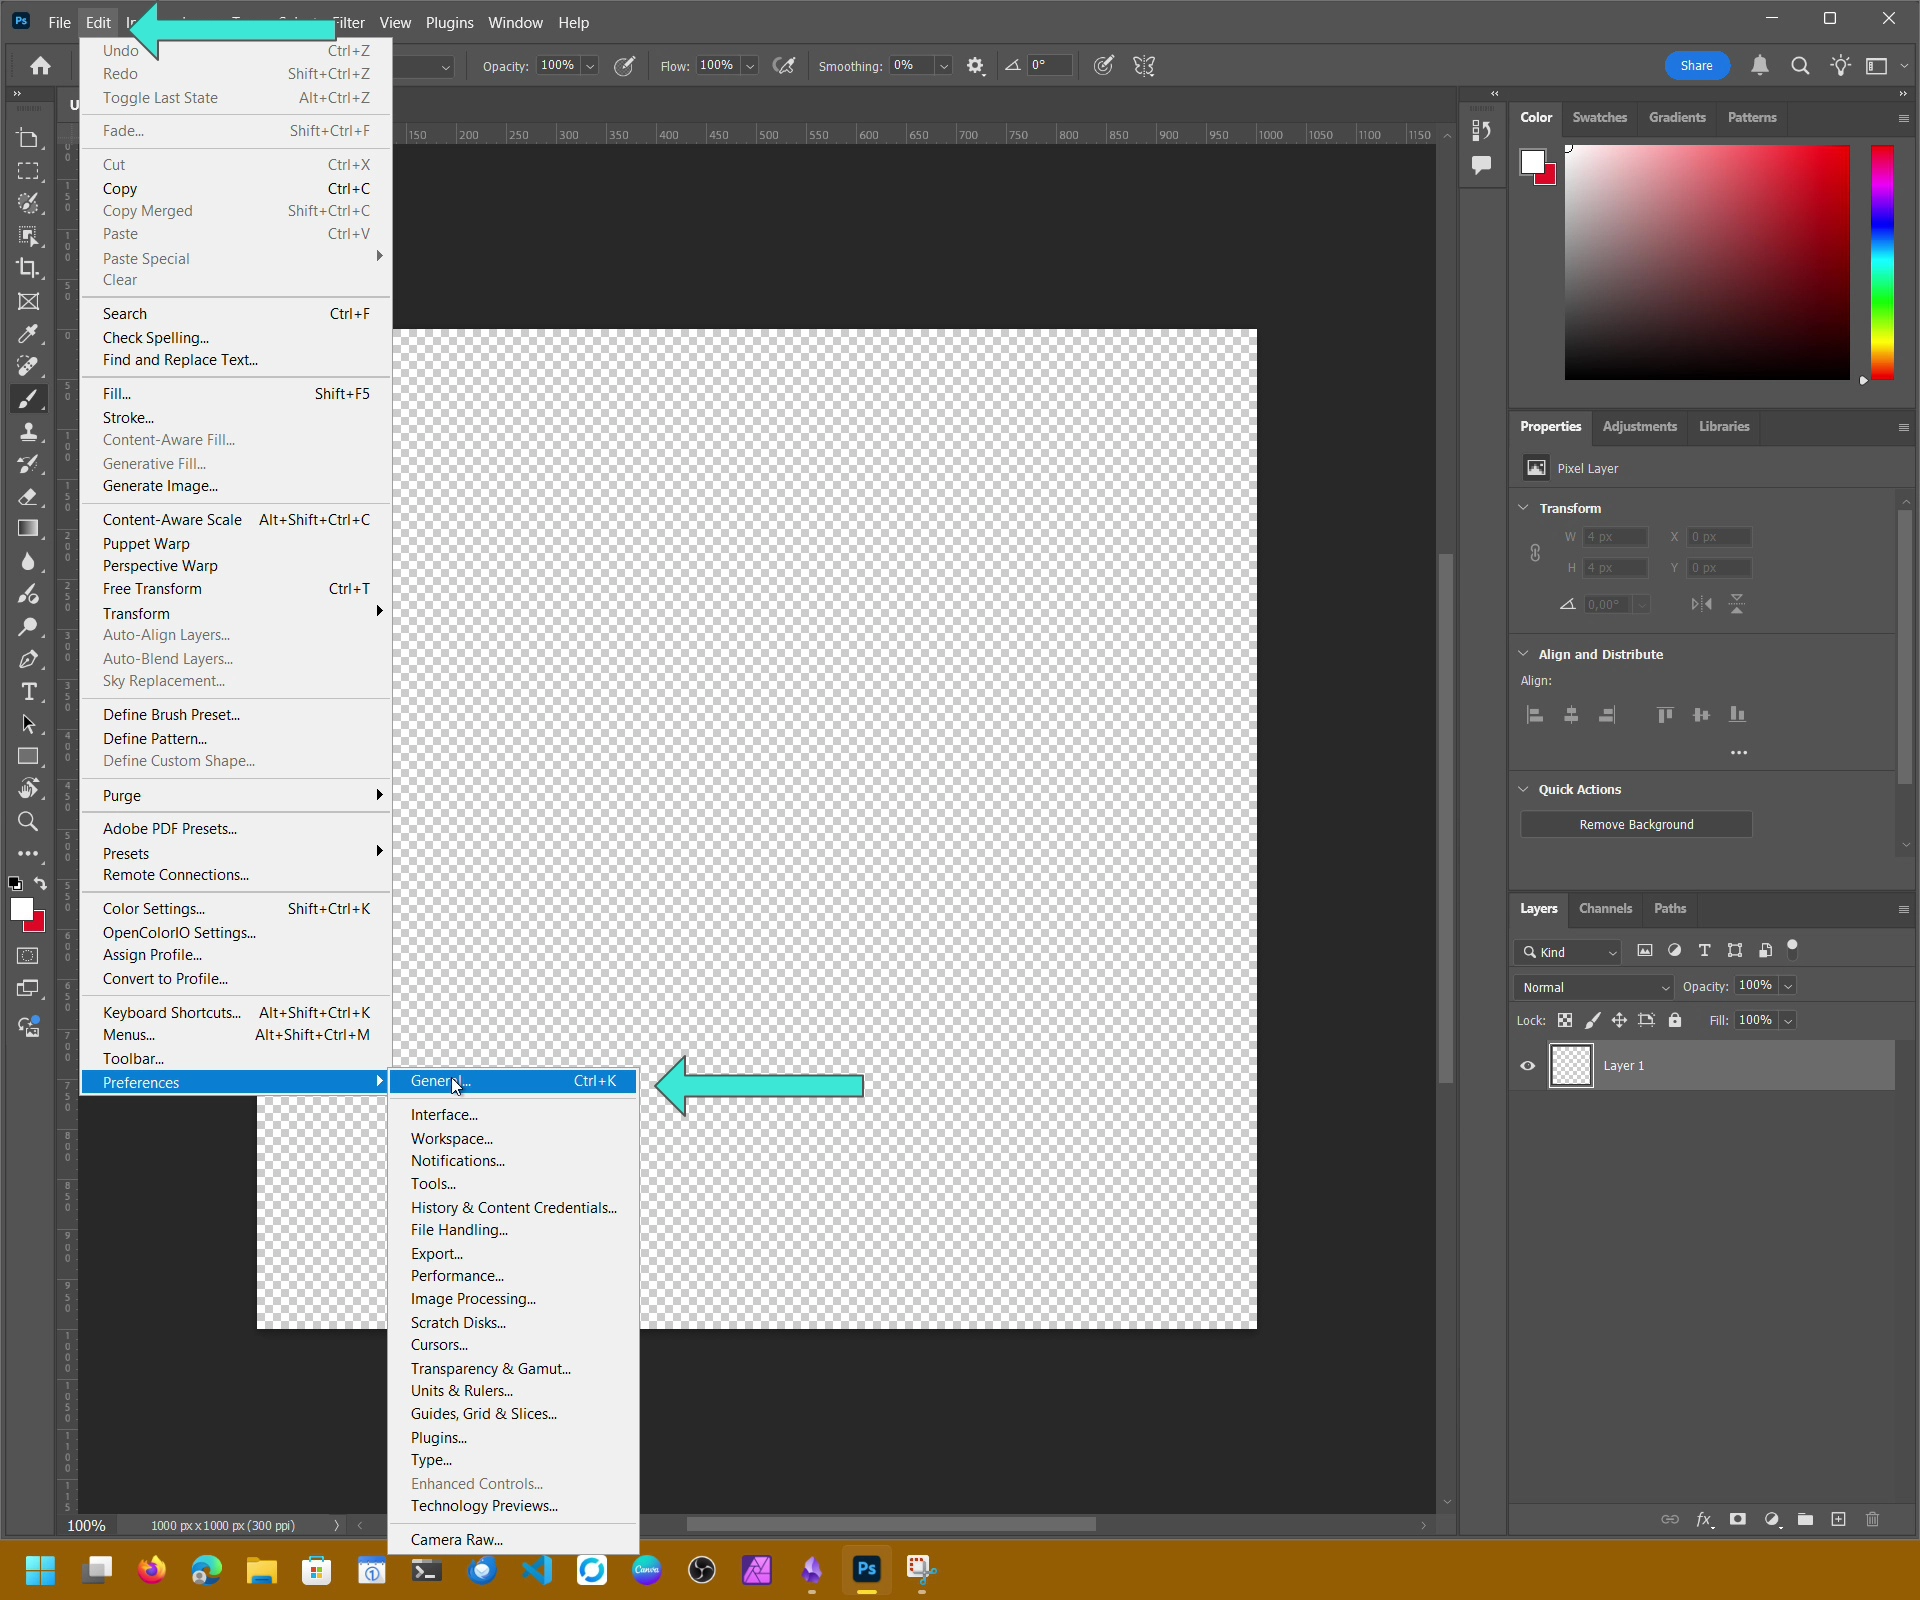Screen dimensions: 1920x1600
Task: Open smoothing options gear icon
Action: [x=976, y=66]
